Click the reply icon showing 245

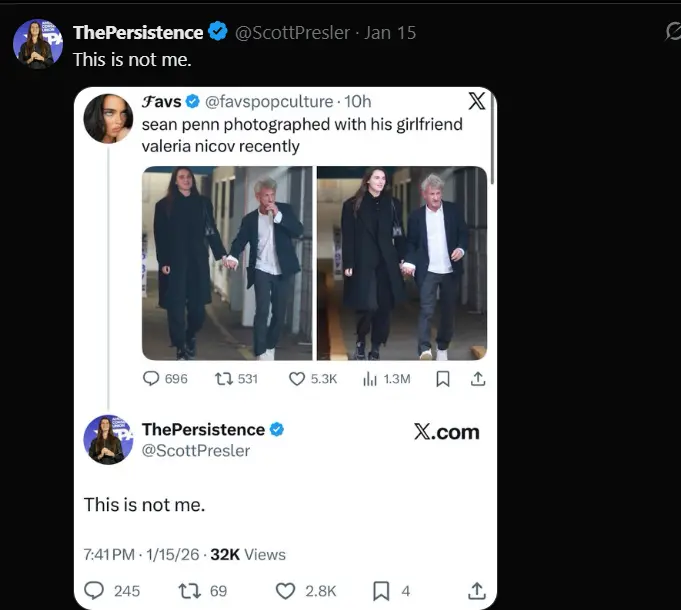[95, 591]
